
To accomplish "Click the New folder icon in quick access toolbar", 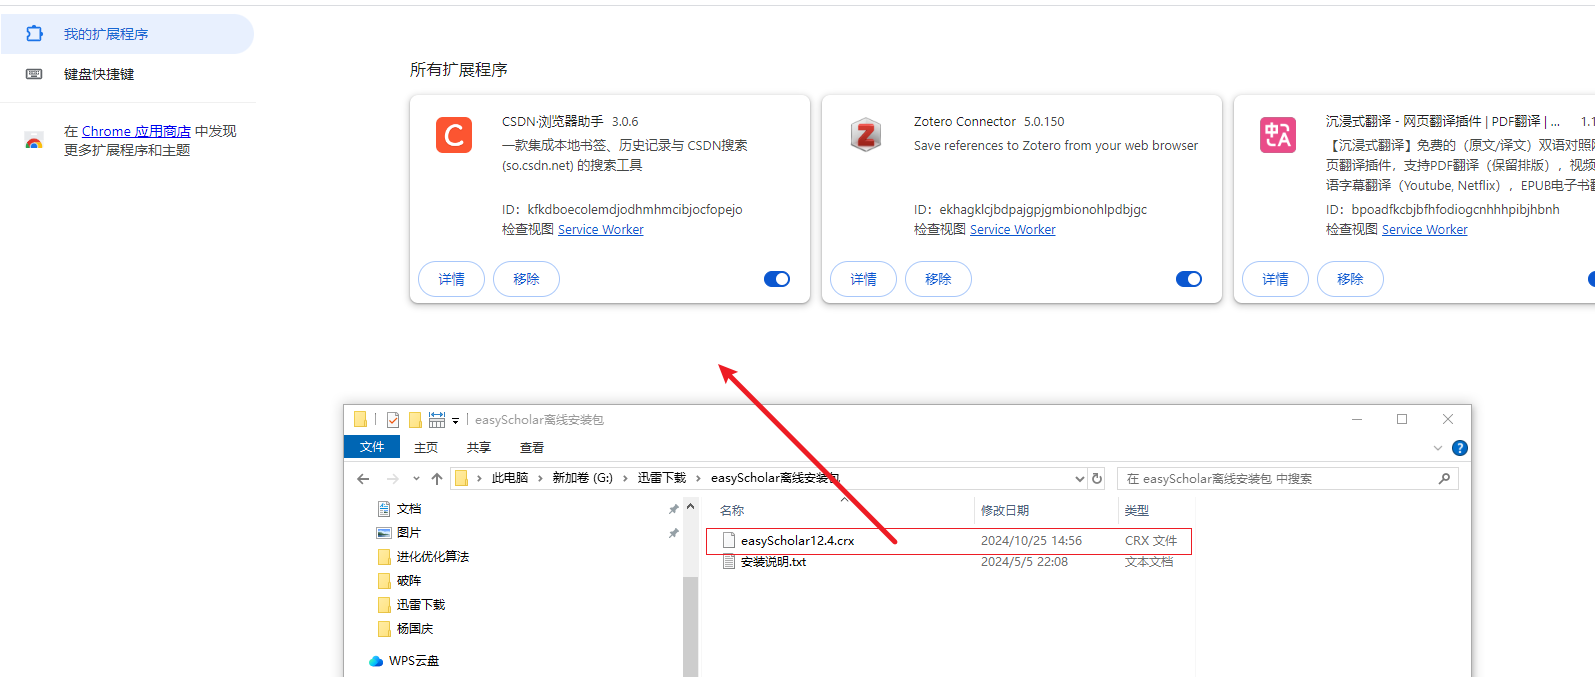I will pos(415,420).
